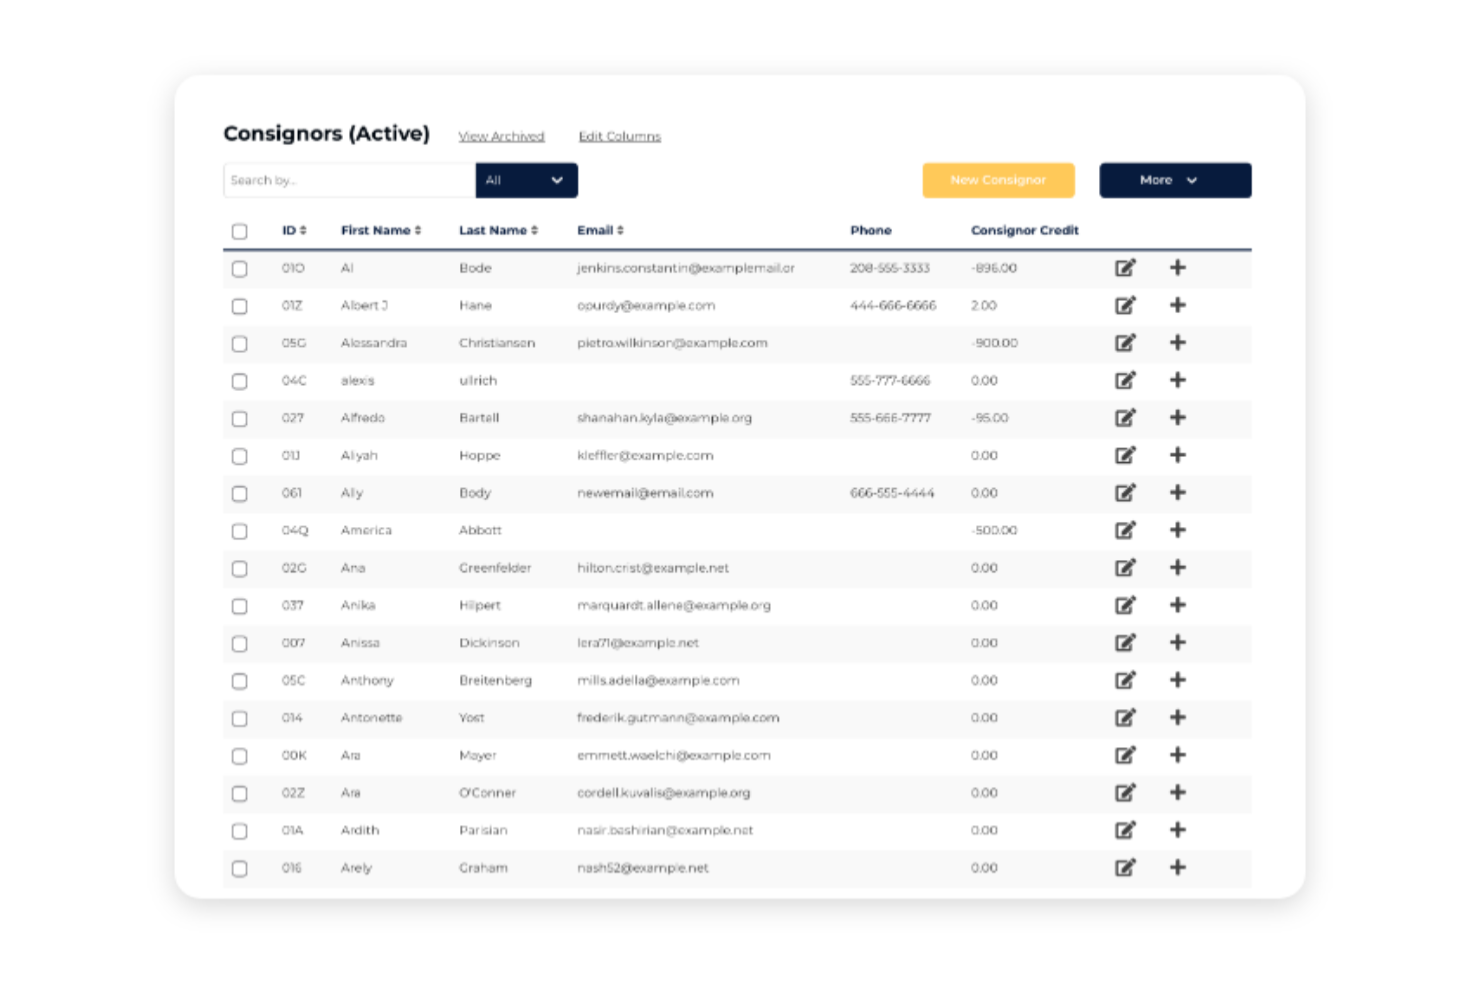
Task: Click the plus icon on Albert J Hane's row
Action: click(1177, 306)
